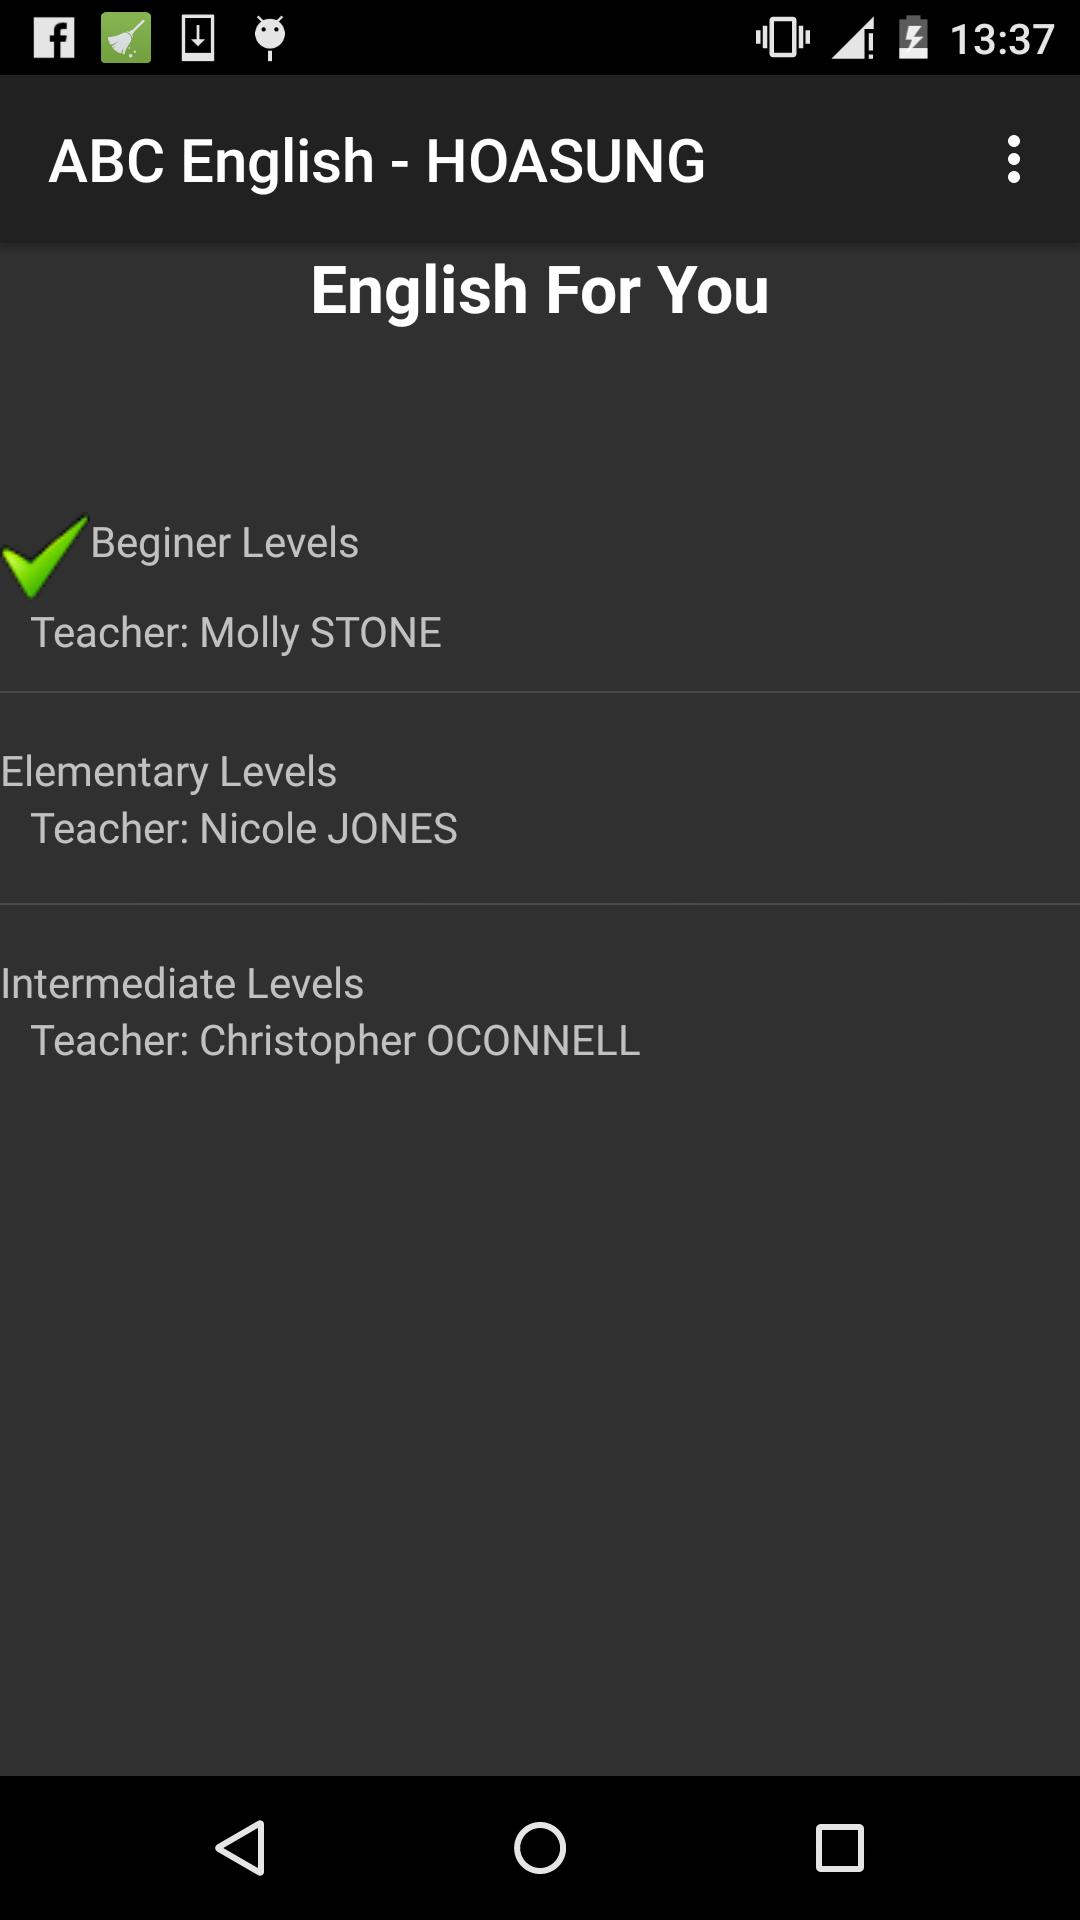Open the Intermediate Levels course
Viewport: 1080px width, 1920px height.
pyautogui.click(x=182, y=984)
